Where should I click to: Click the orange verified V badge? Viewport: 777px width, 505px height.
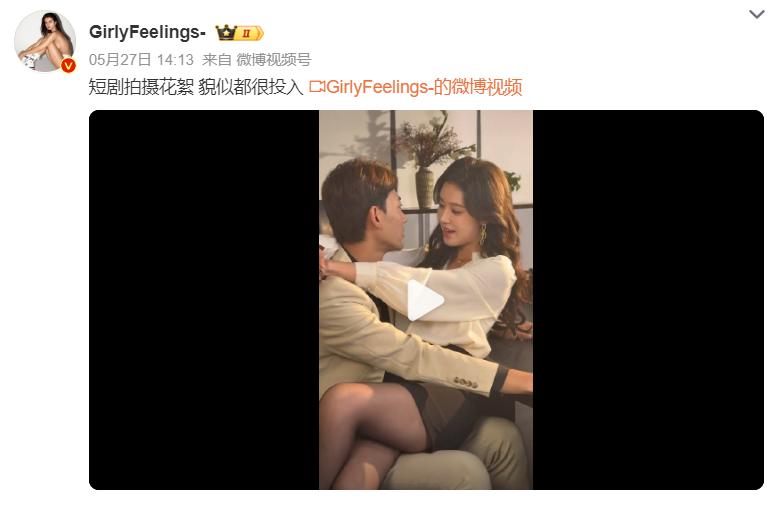[x=68, y=65]
